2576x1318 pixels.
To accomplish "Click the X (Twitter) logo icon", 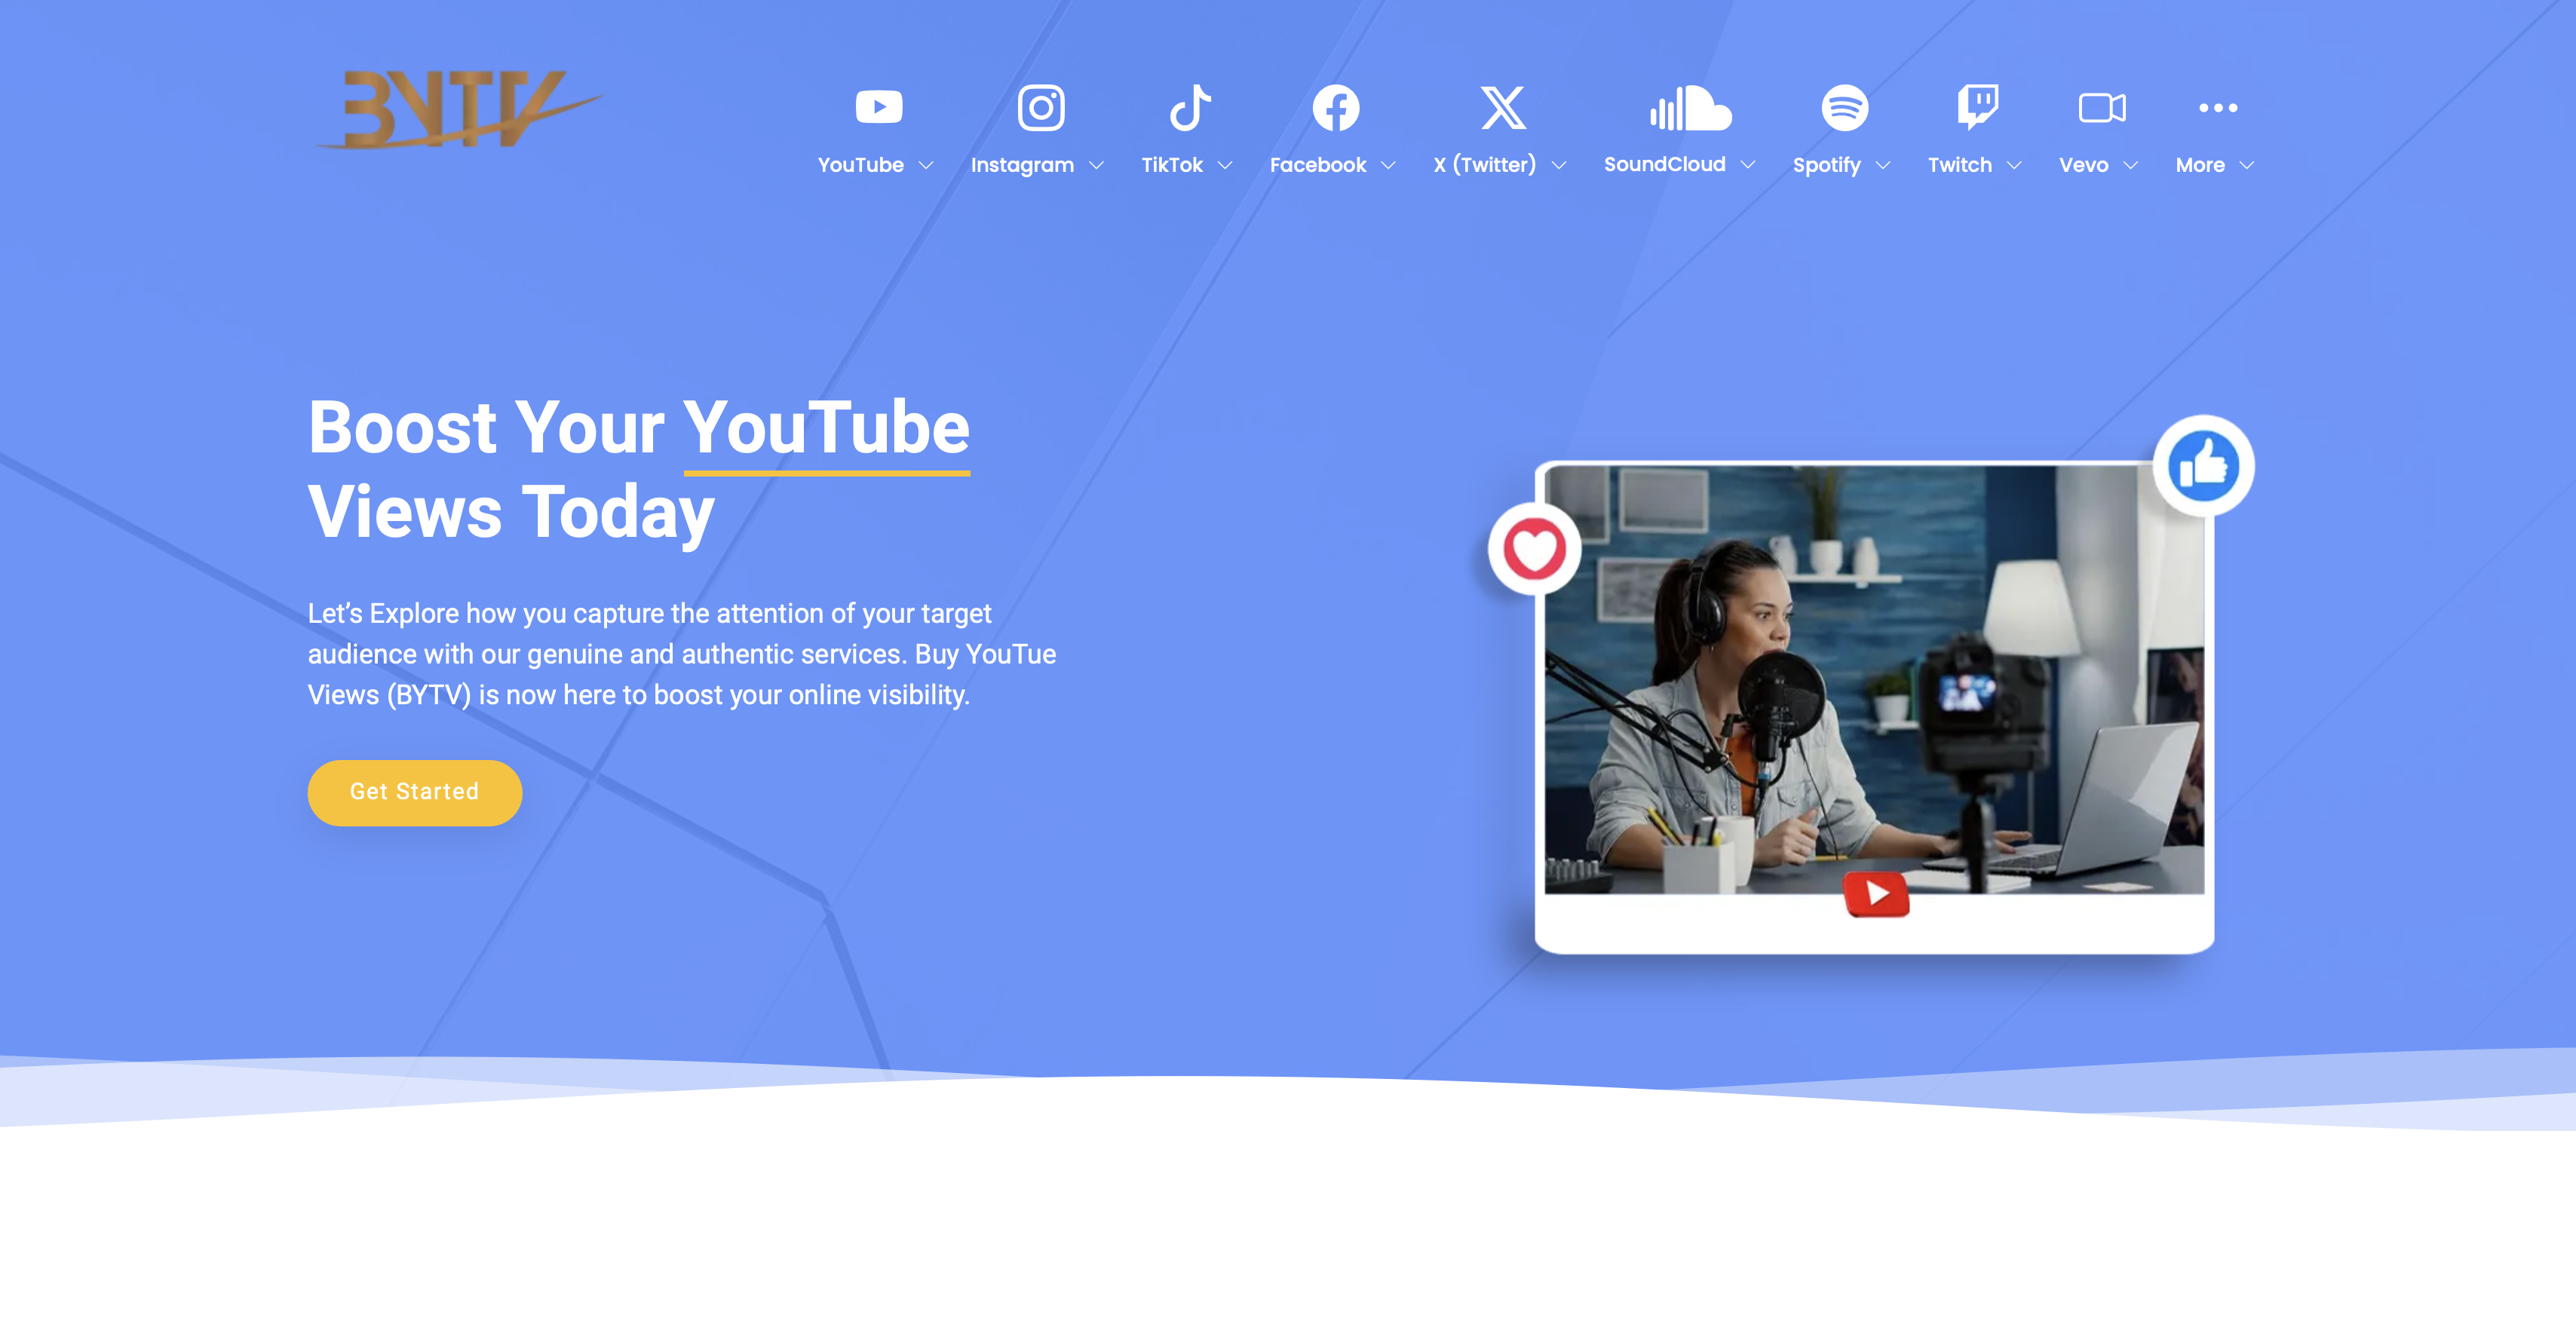I will click(x=1502, y=107).
